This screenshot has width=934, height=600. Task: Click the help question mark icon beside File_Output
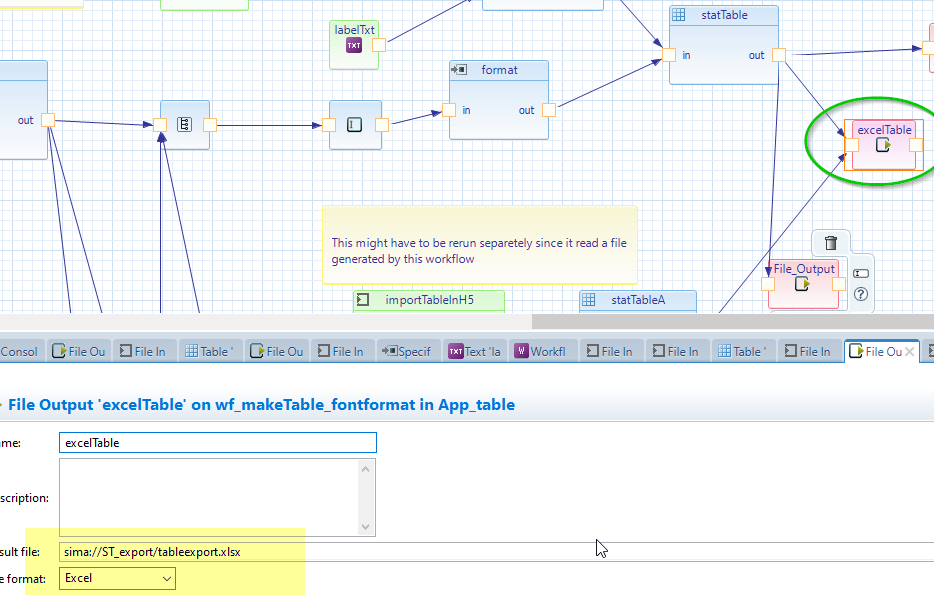(x=860, y=295)
